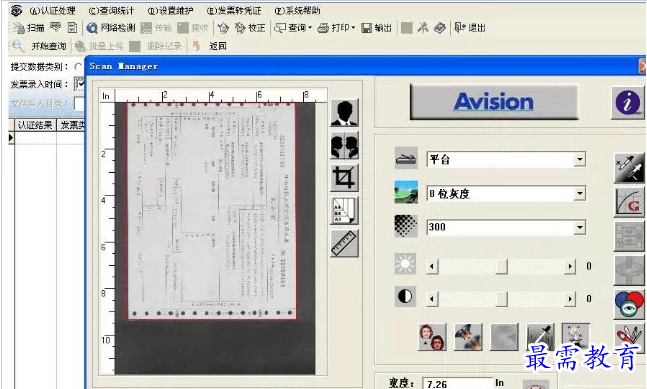Click the butterfly image icon
Viewport: 647px width, 389px height.
click(x=468, y=337)
